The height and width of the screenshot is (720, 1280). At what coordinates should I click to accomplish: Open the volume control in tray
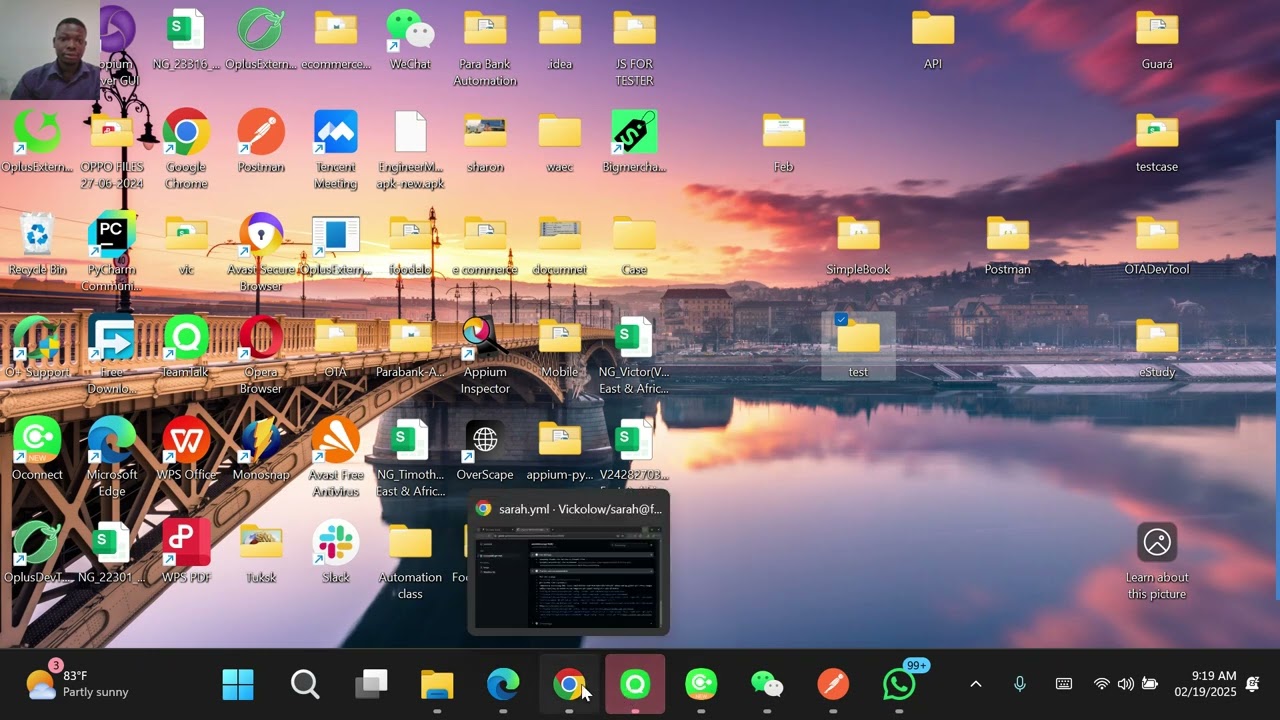click(1125, 684)
